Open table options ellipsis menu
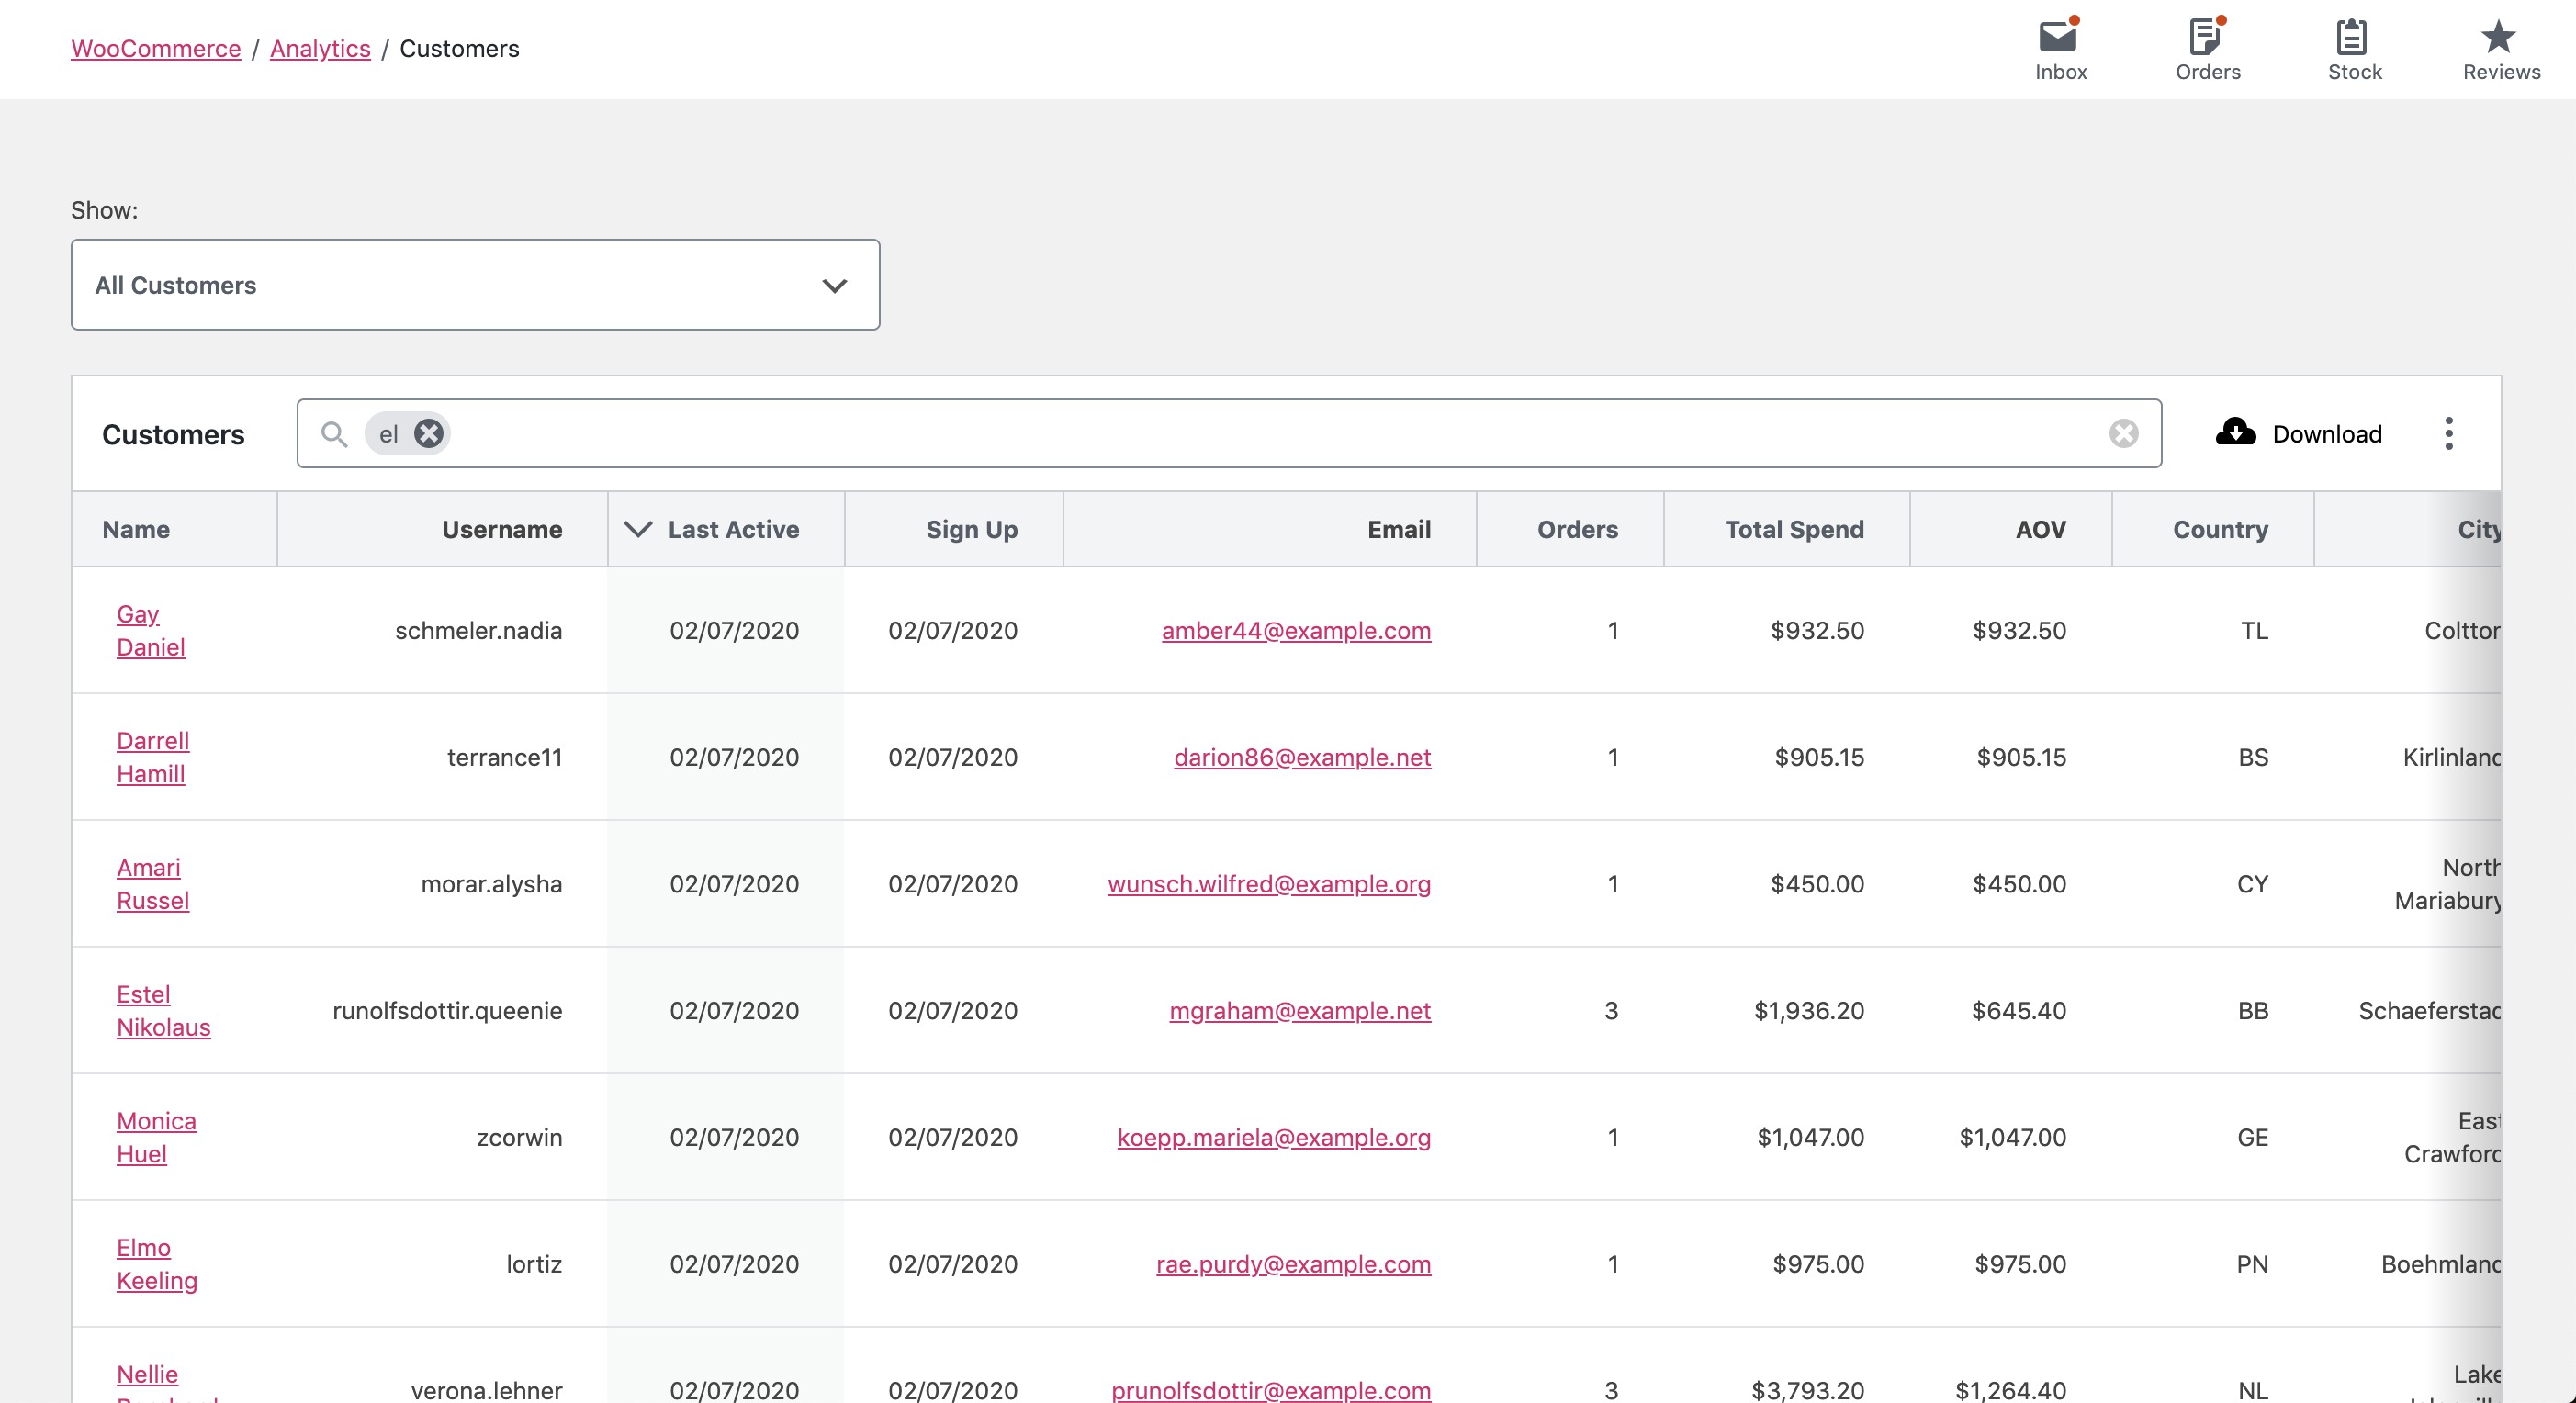Image resolution: width=2576 pixels, height=1403 pixels. click(x=2448, y=433)
